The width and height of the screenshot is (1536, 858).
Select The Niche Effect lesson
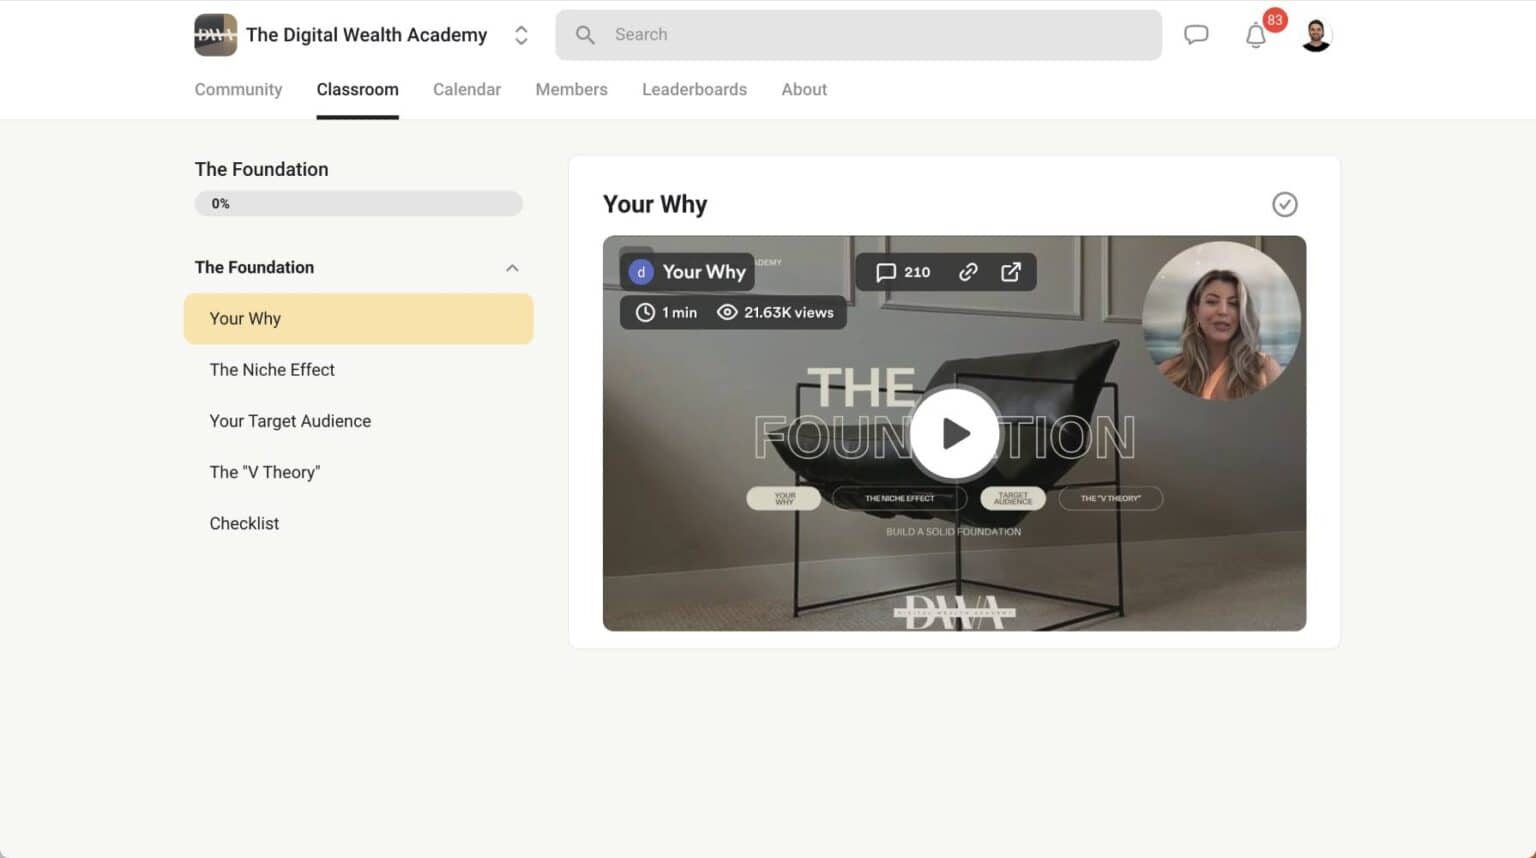coord(271,370)
